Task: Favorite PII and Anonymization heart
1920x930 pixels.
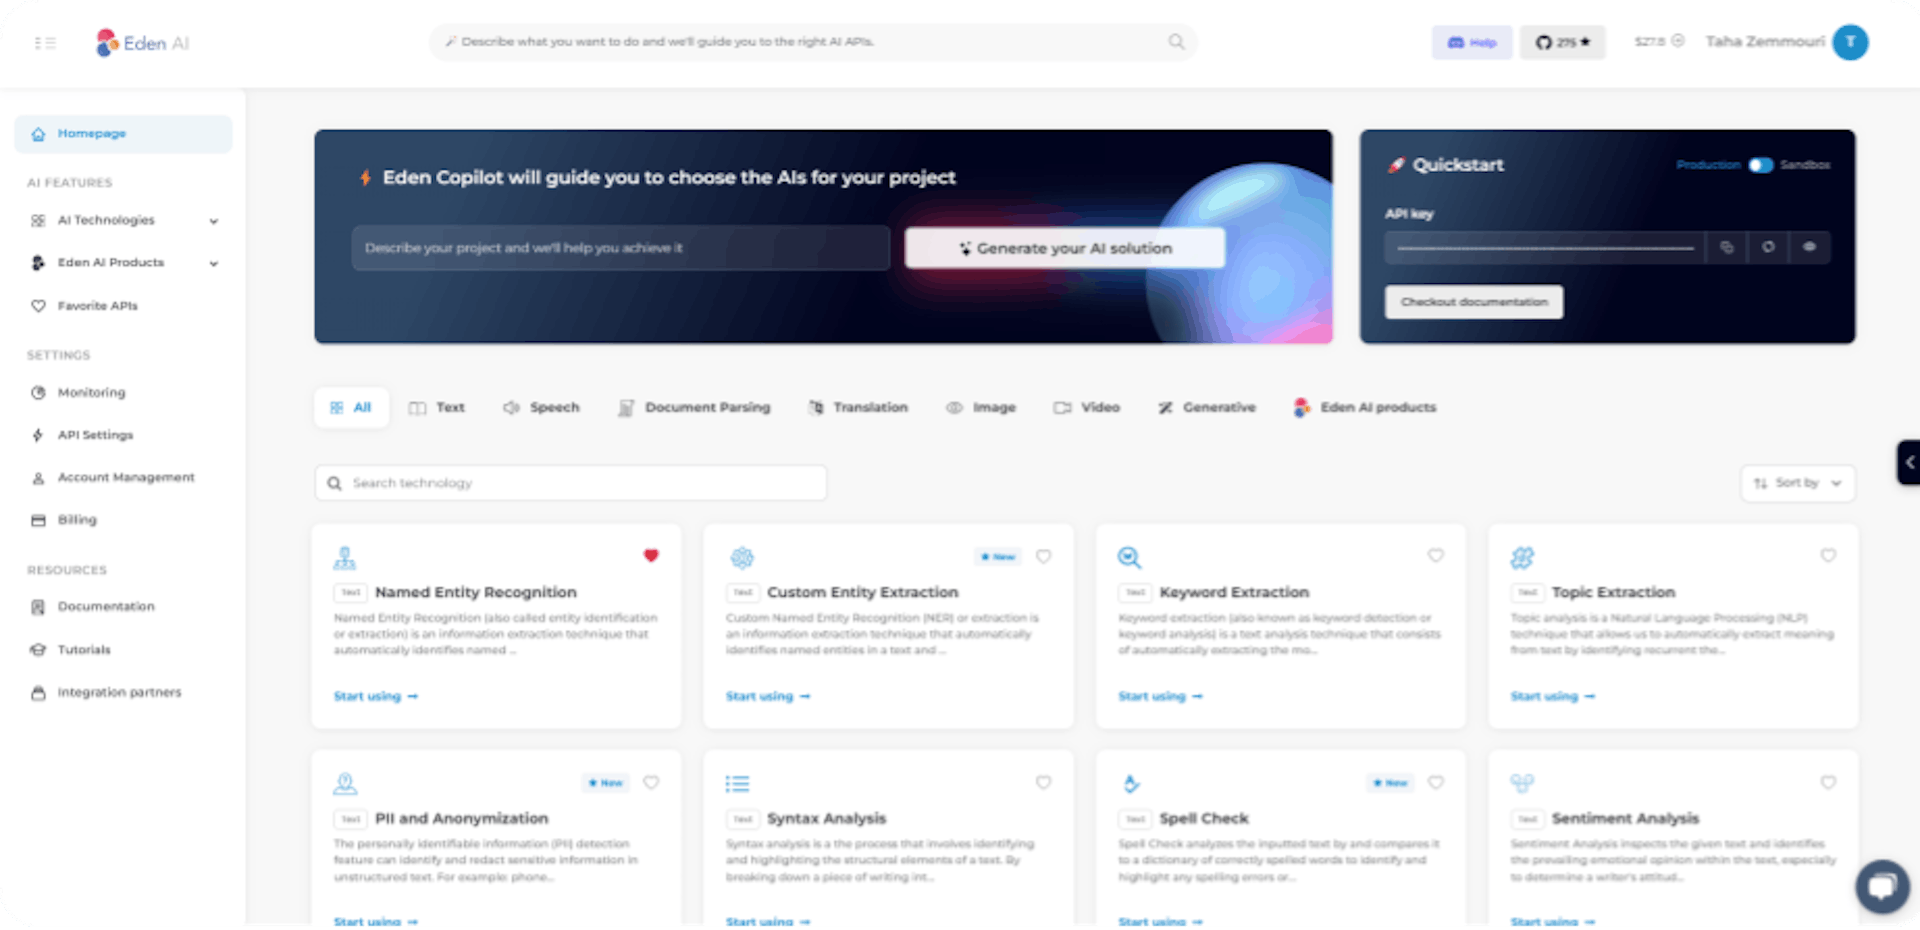Action: point(651,783)
